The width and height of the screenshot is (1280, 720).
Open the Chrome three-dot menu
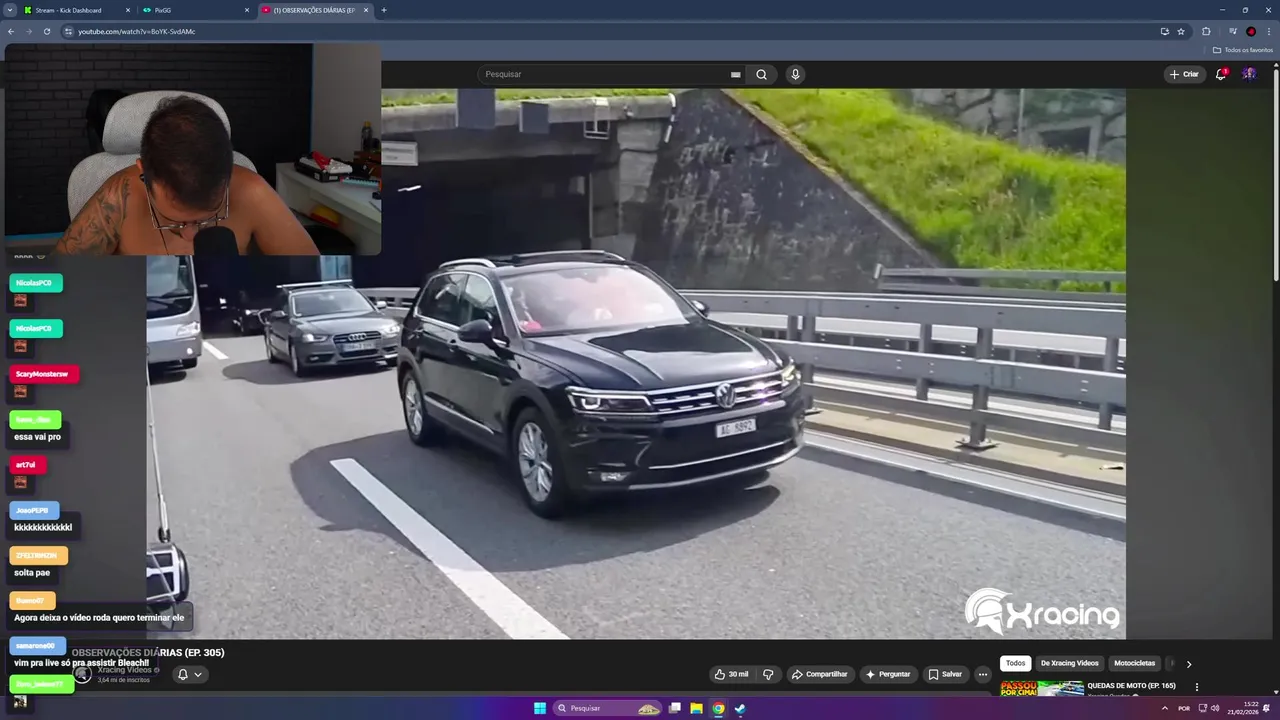point(1269,31)
